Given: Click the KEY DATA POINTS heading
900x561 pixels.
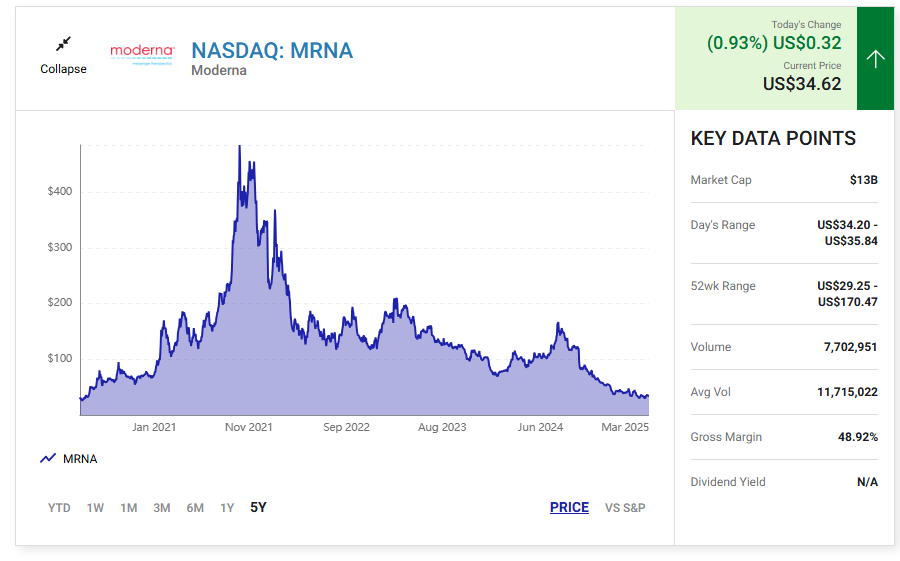Looking at the screenshot, I should click(773, 138).
